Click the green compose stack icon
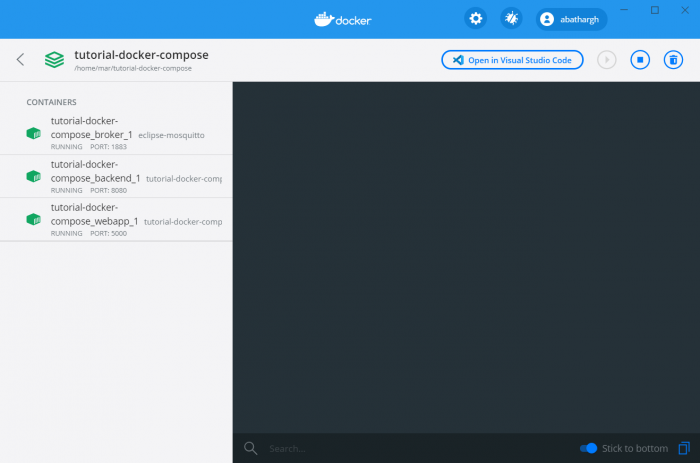Viewport: 700px width, 463px height. pyautogui.click(x=54, y=60)
